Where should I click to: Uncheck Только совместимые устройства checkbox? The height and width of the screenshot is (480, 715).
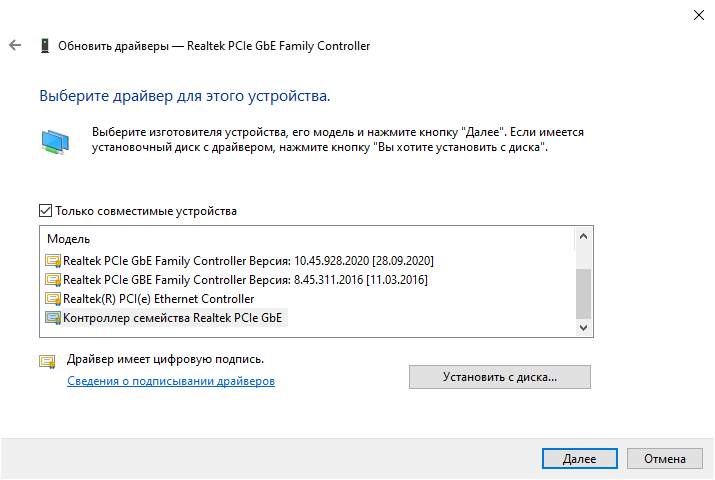[45, 211]
